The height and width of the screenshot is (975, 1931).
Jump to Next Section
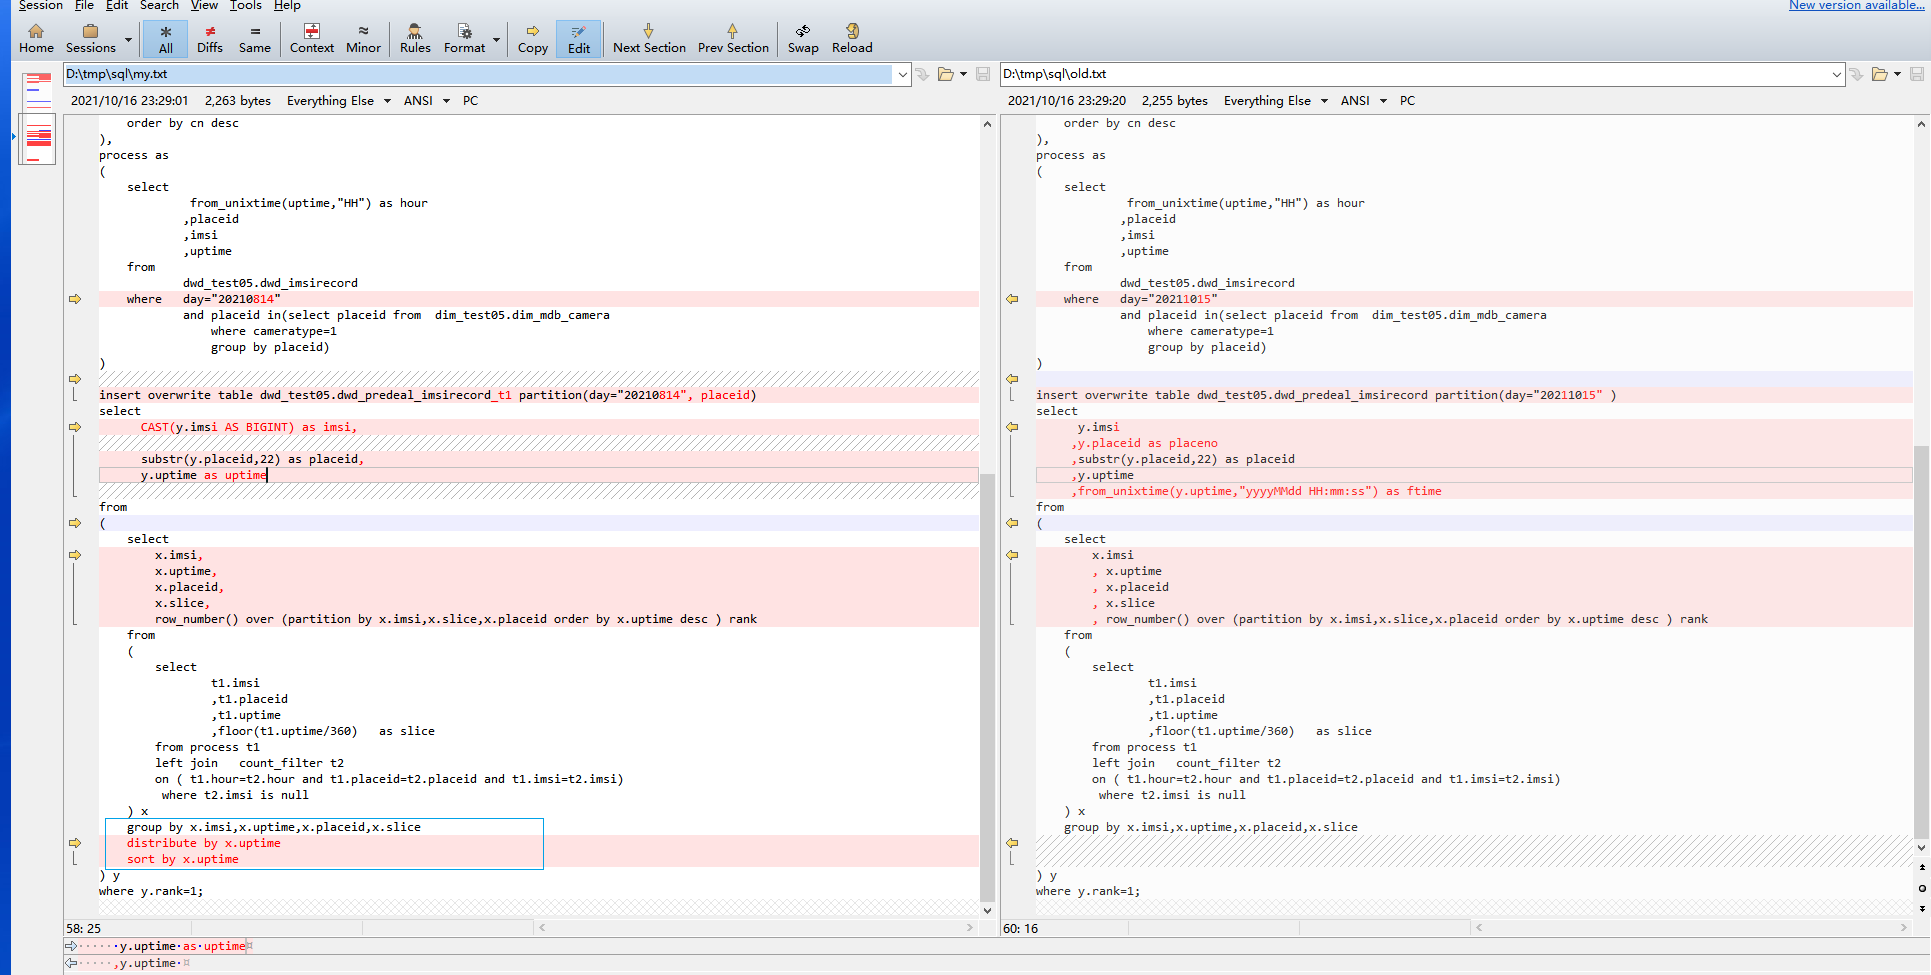649,38
